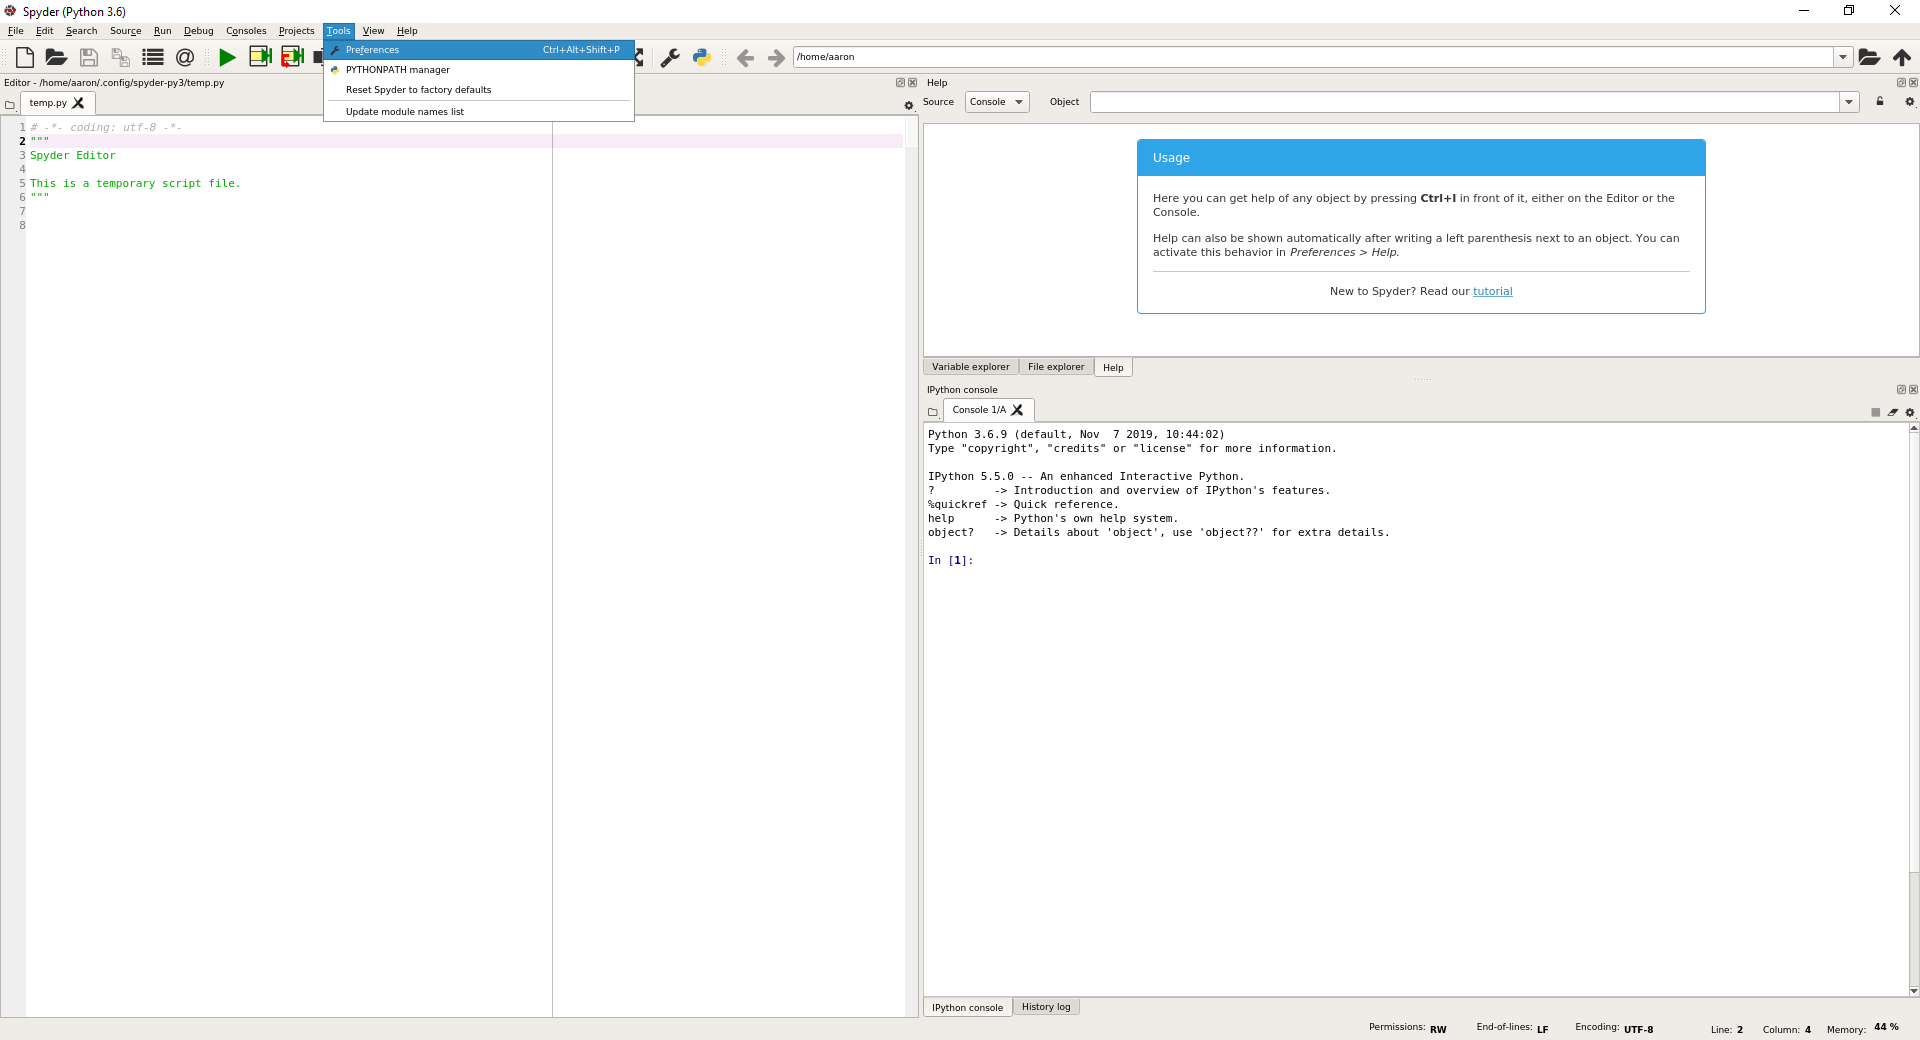
Task: Run file with the green play button
Action: (x=228, y=58)
